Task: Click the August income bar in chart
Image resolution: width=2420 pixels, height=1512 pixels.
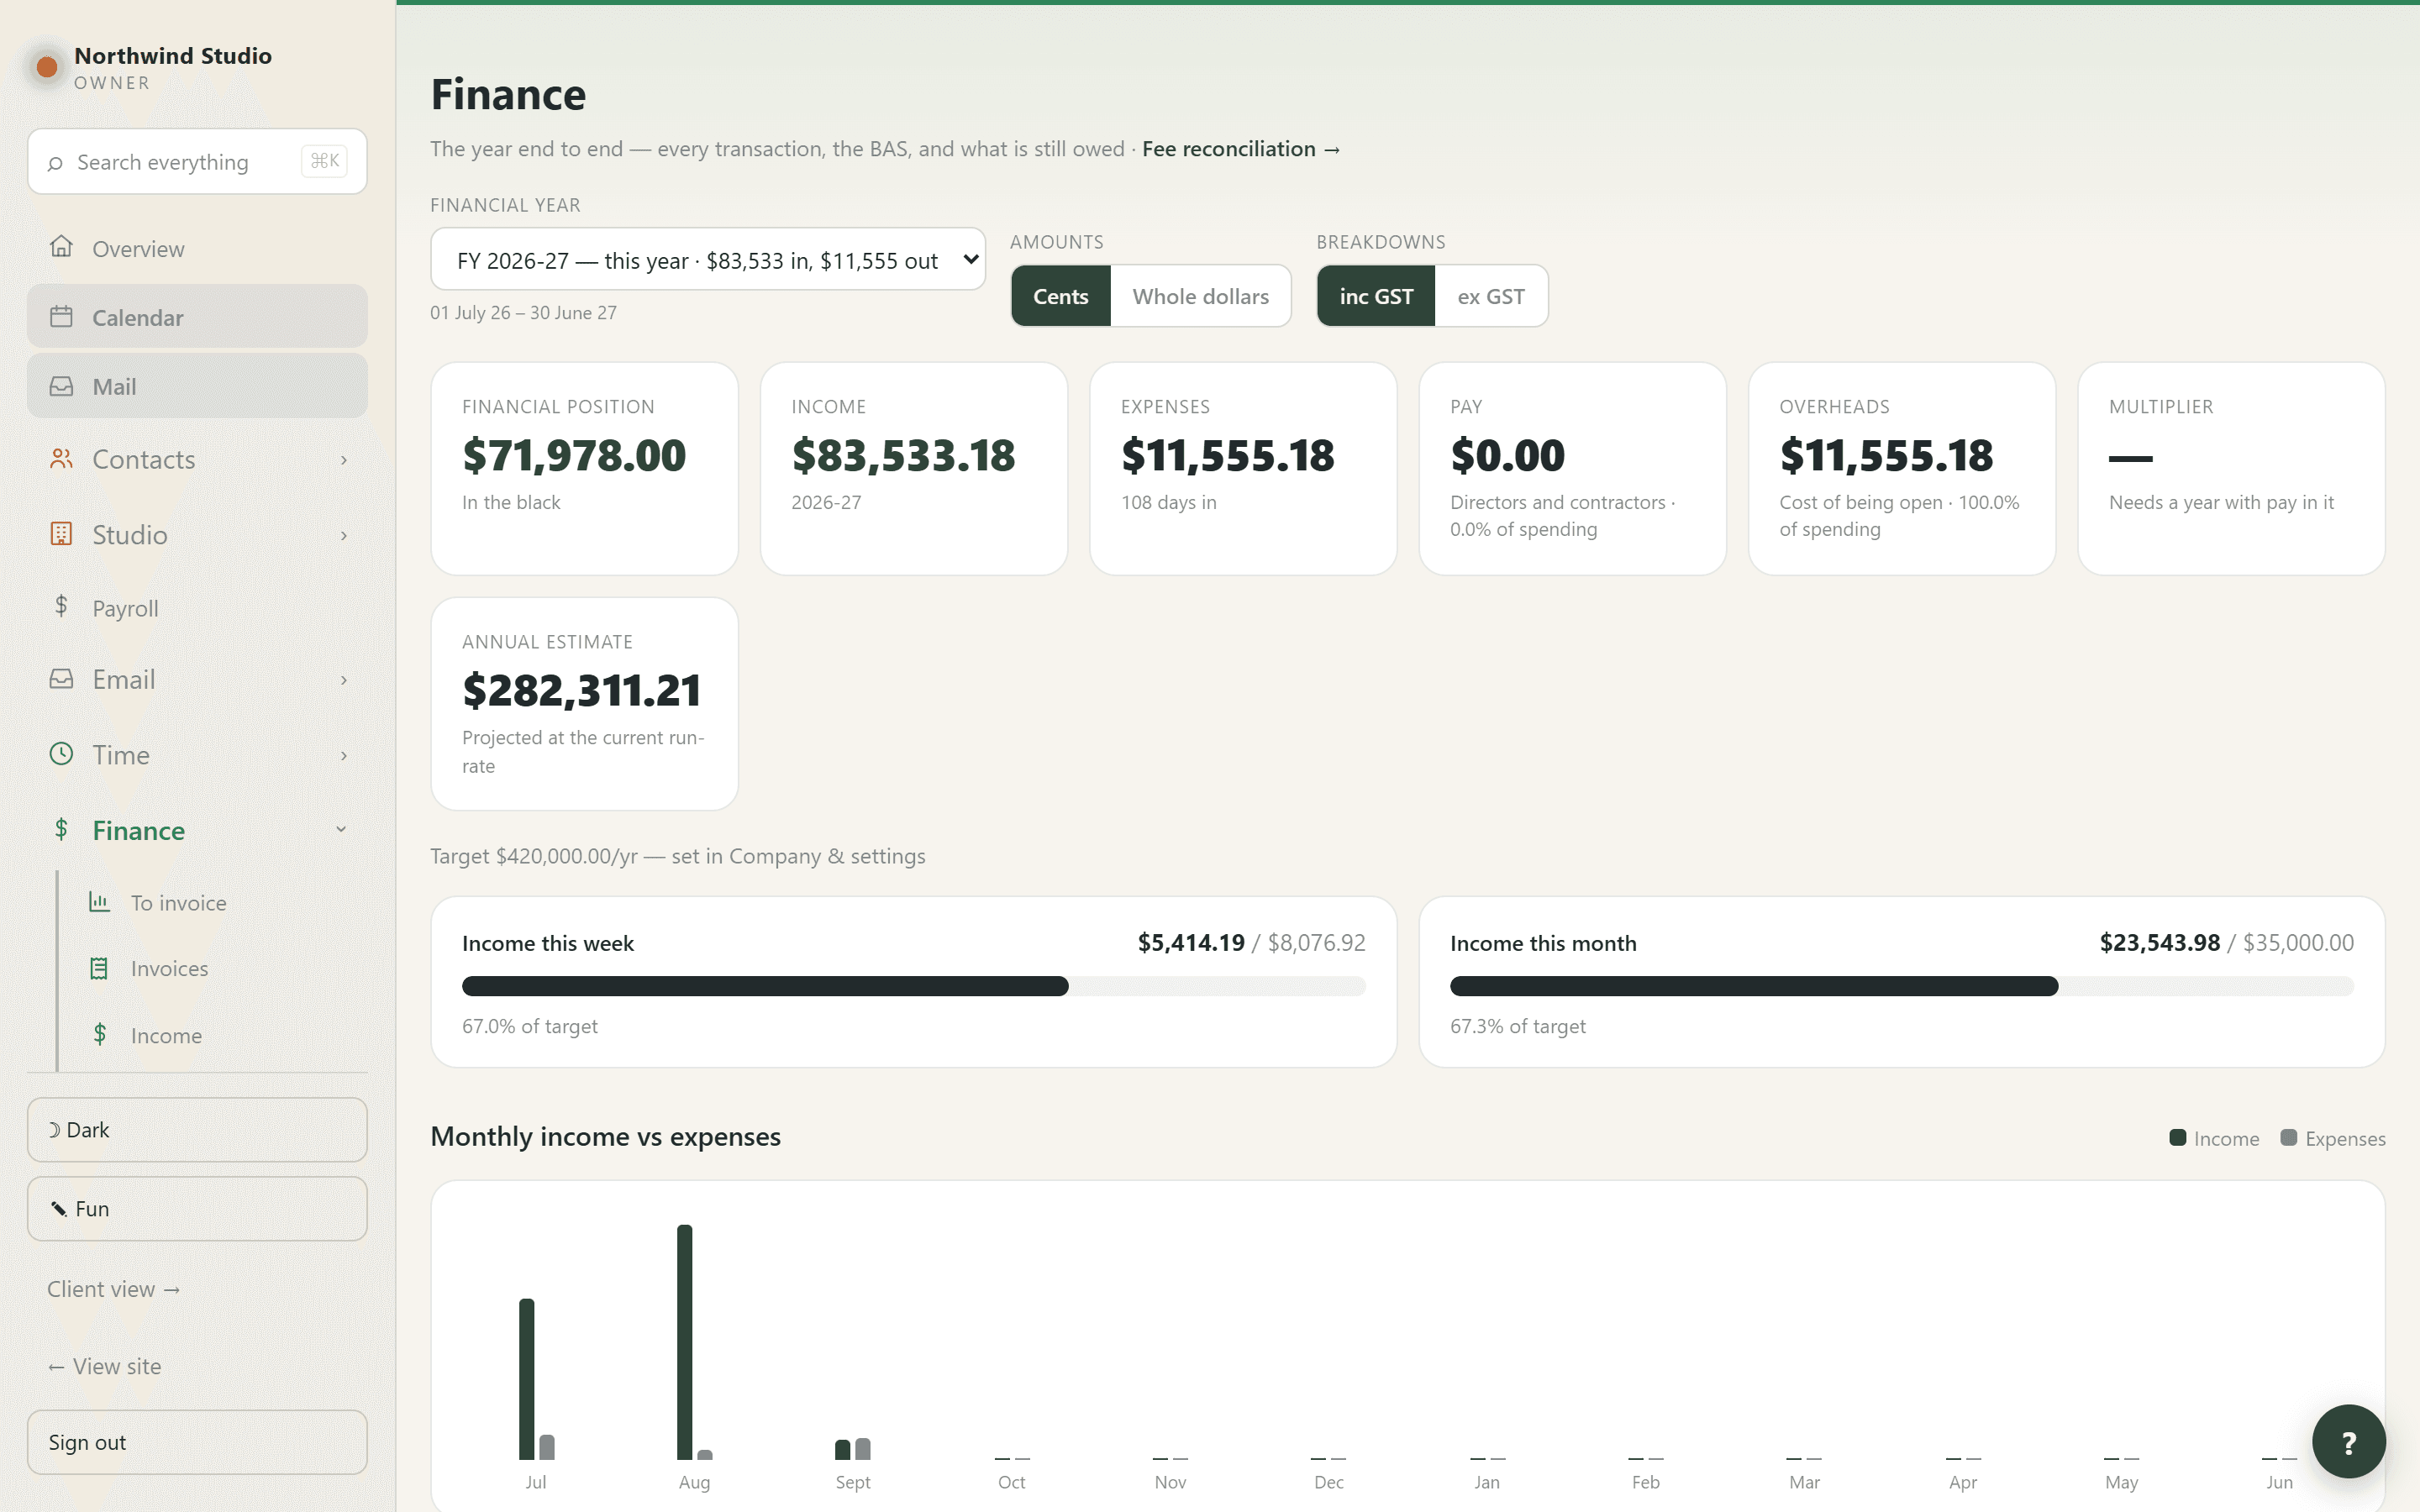Action: coord(684,1341)
